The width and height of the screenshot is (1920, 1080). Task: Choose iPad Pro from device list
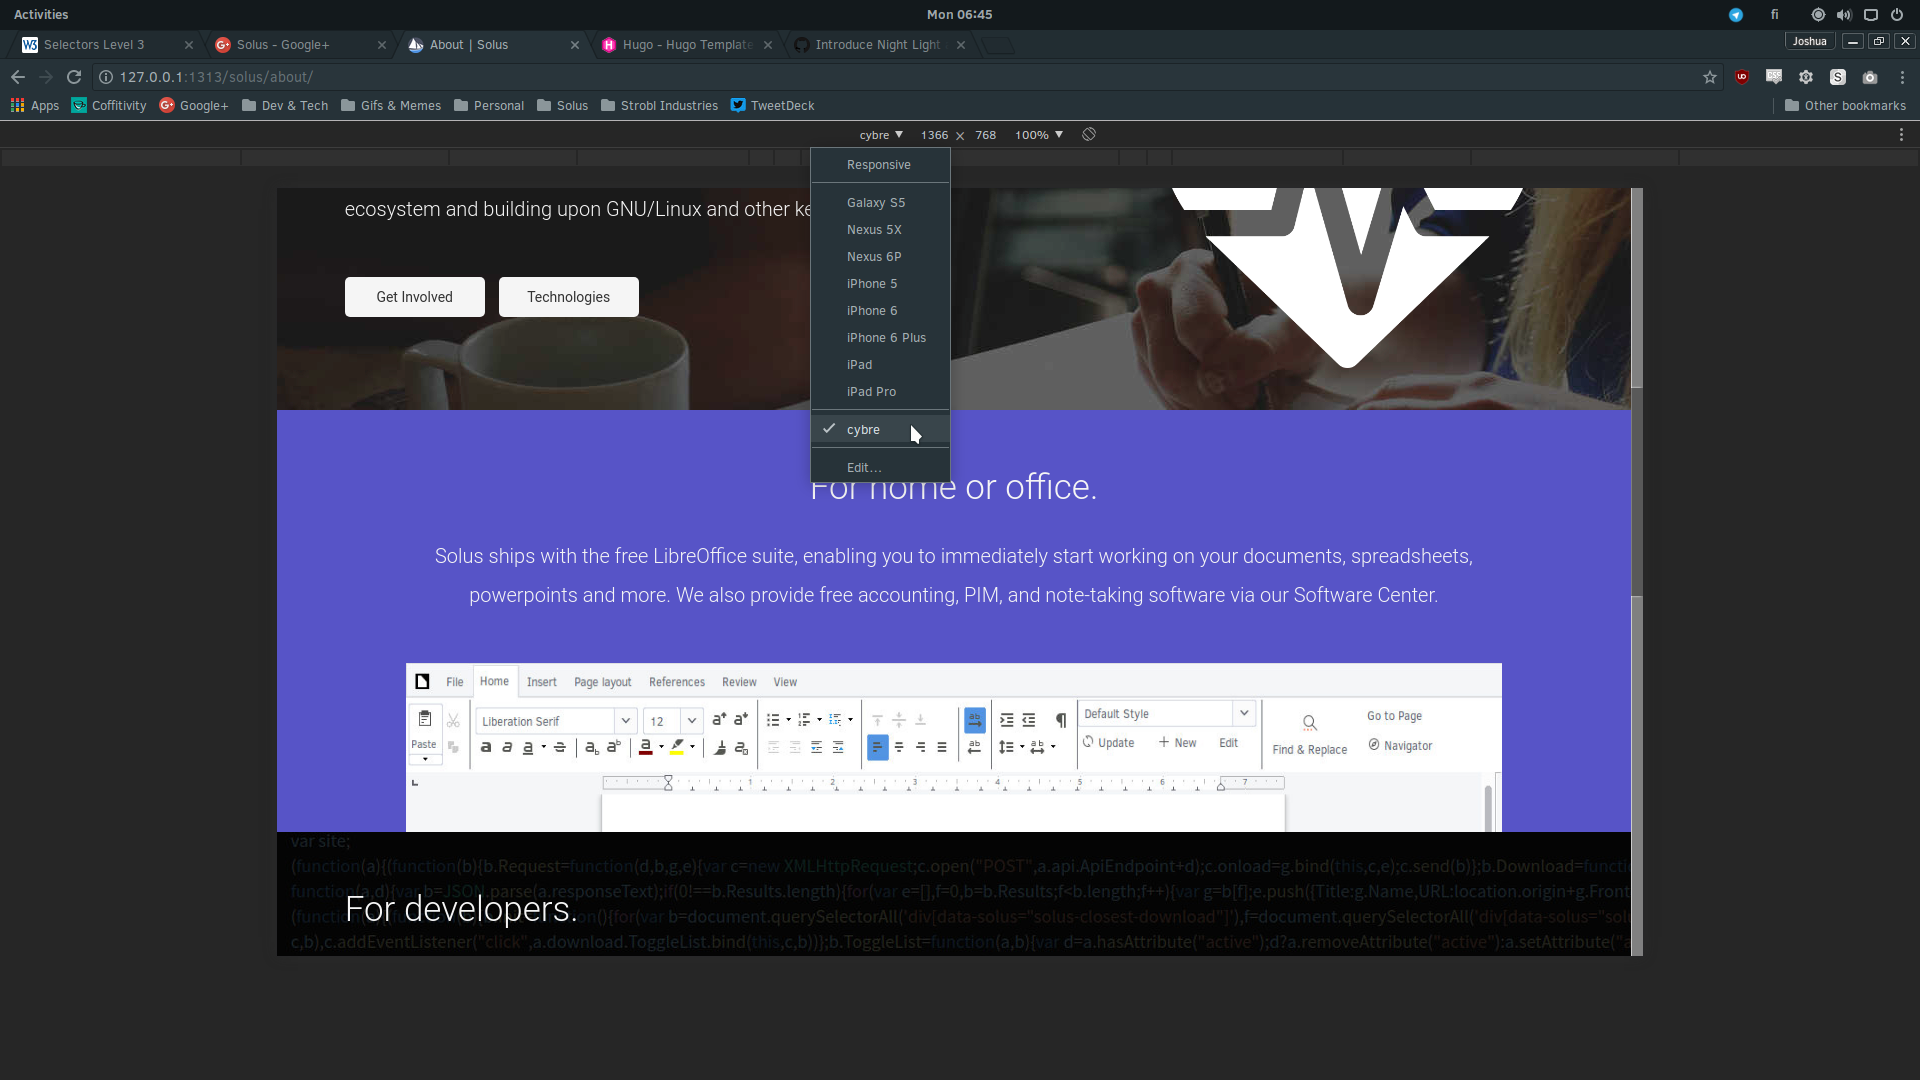880,392
